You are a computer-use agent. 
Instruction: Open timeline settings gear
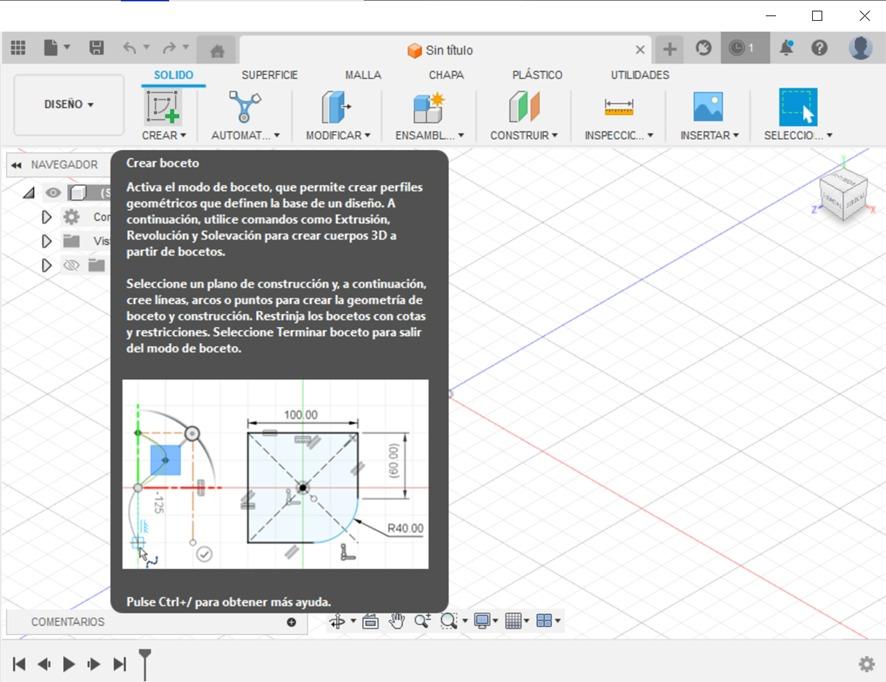pos(866,663)
